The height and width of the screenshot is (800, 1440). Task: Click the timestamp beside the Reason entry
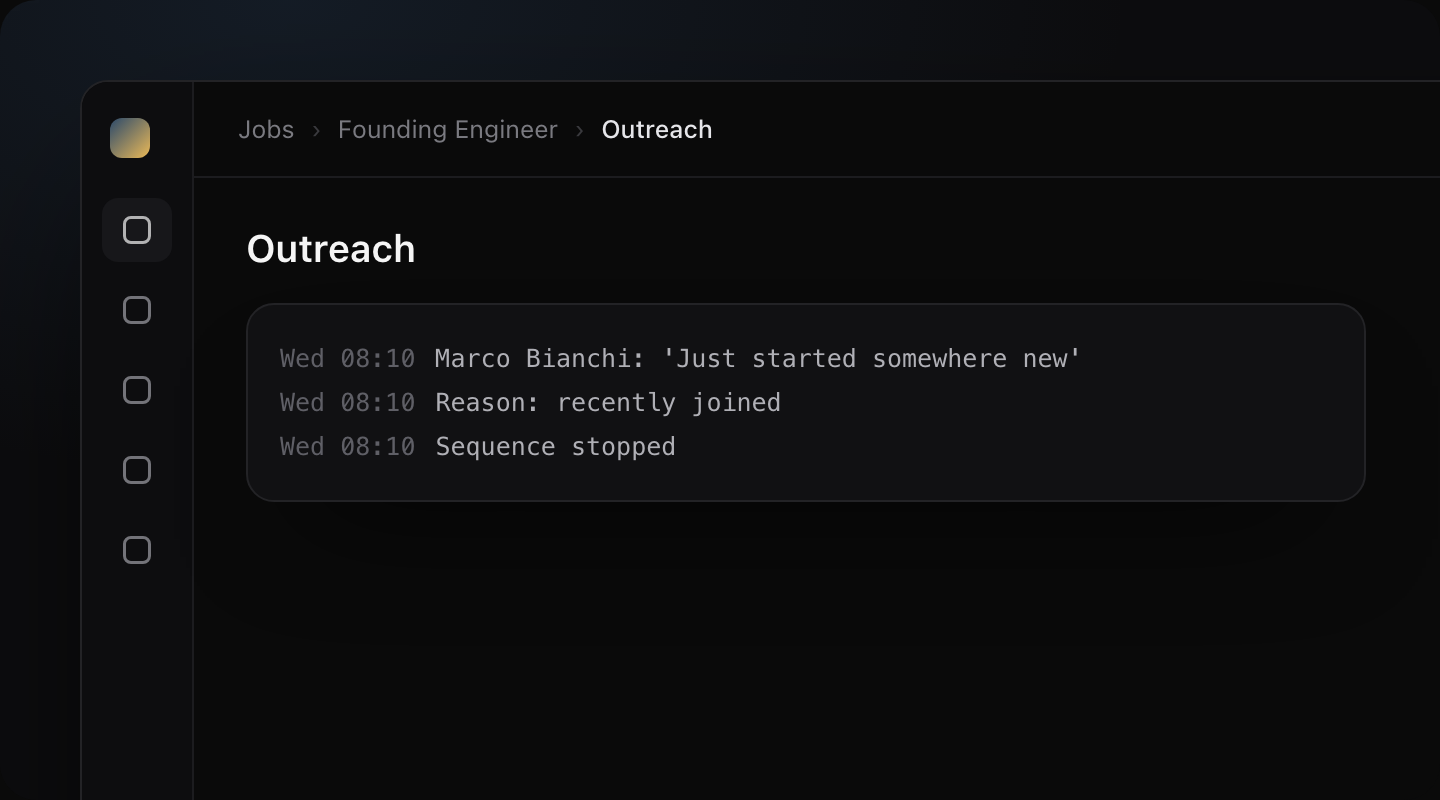pos(347,402)
